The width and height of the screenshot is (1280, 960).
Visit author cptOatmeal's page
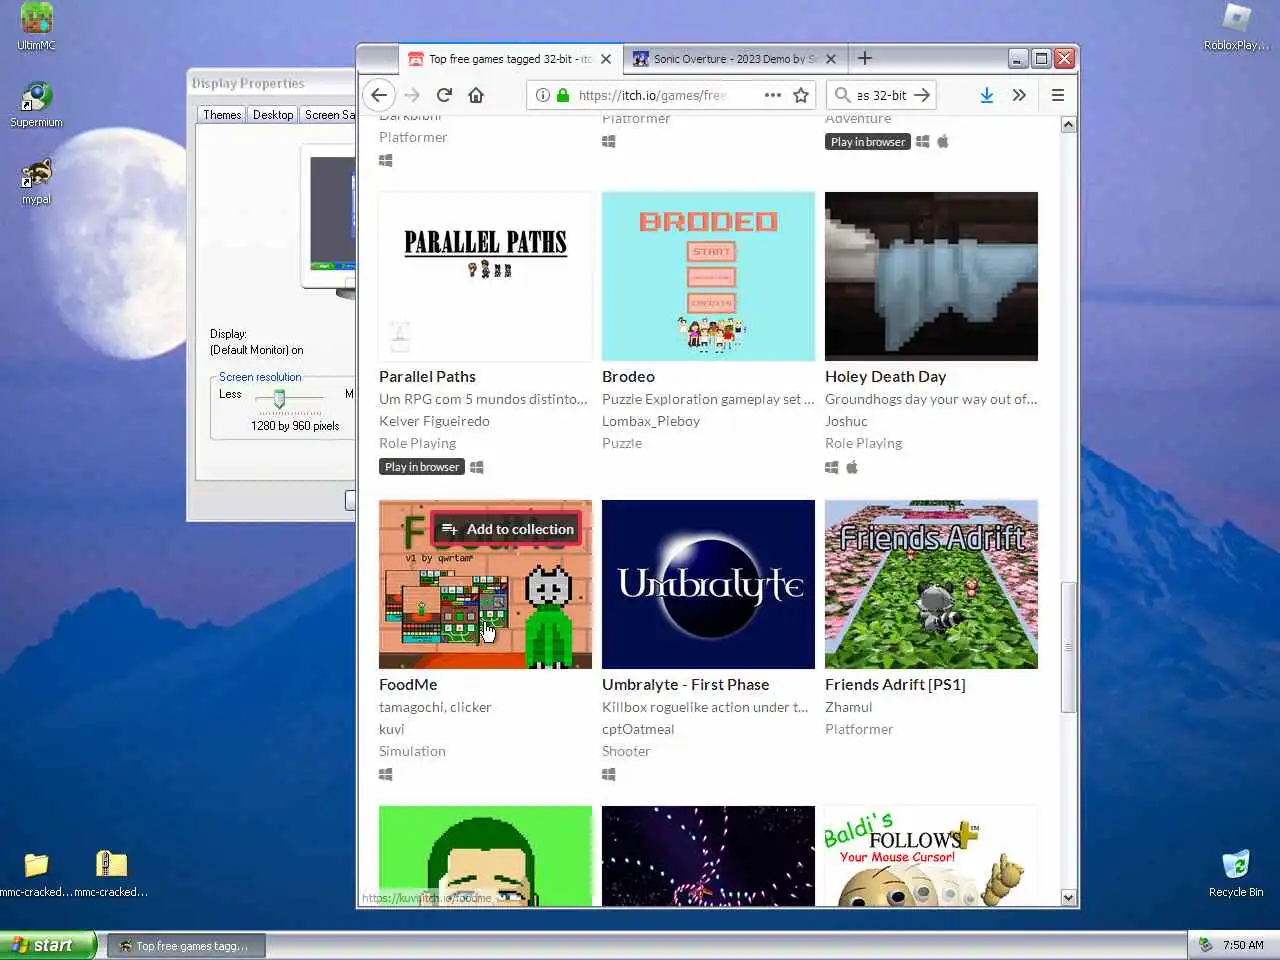pos(638,729)
